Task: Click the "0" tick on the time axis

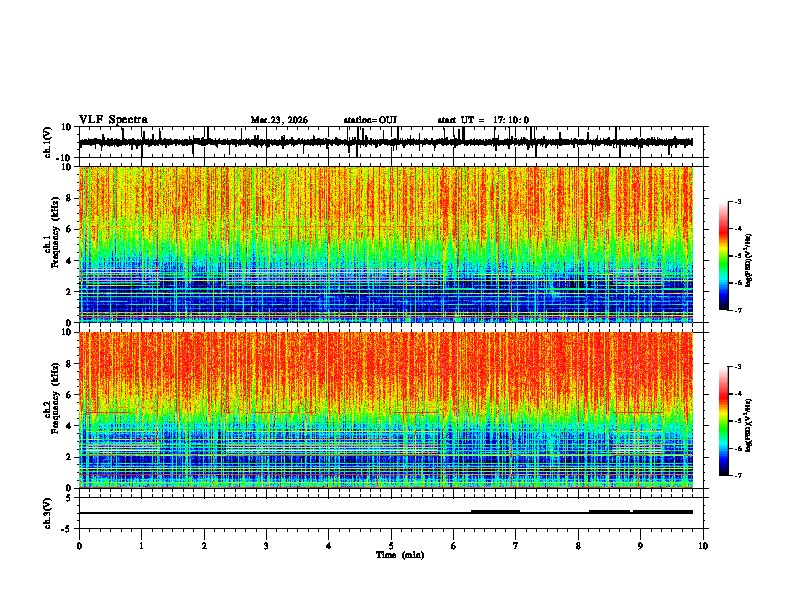Action: (x=79, y=546)
